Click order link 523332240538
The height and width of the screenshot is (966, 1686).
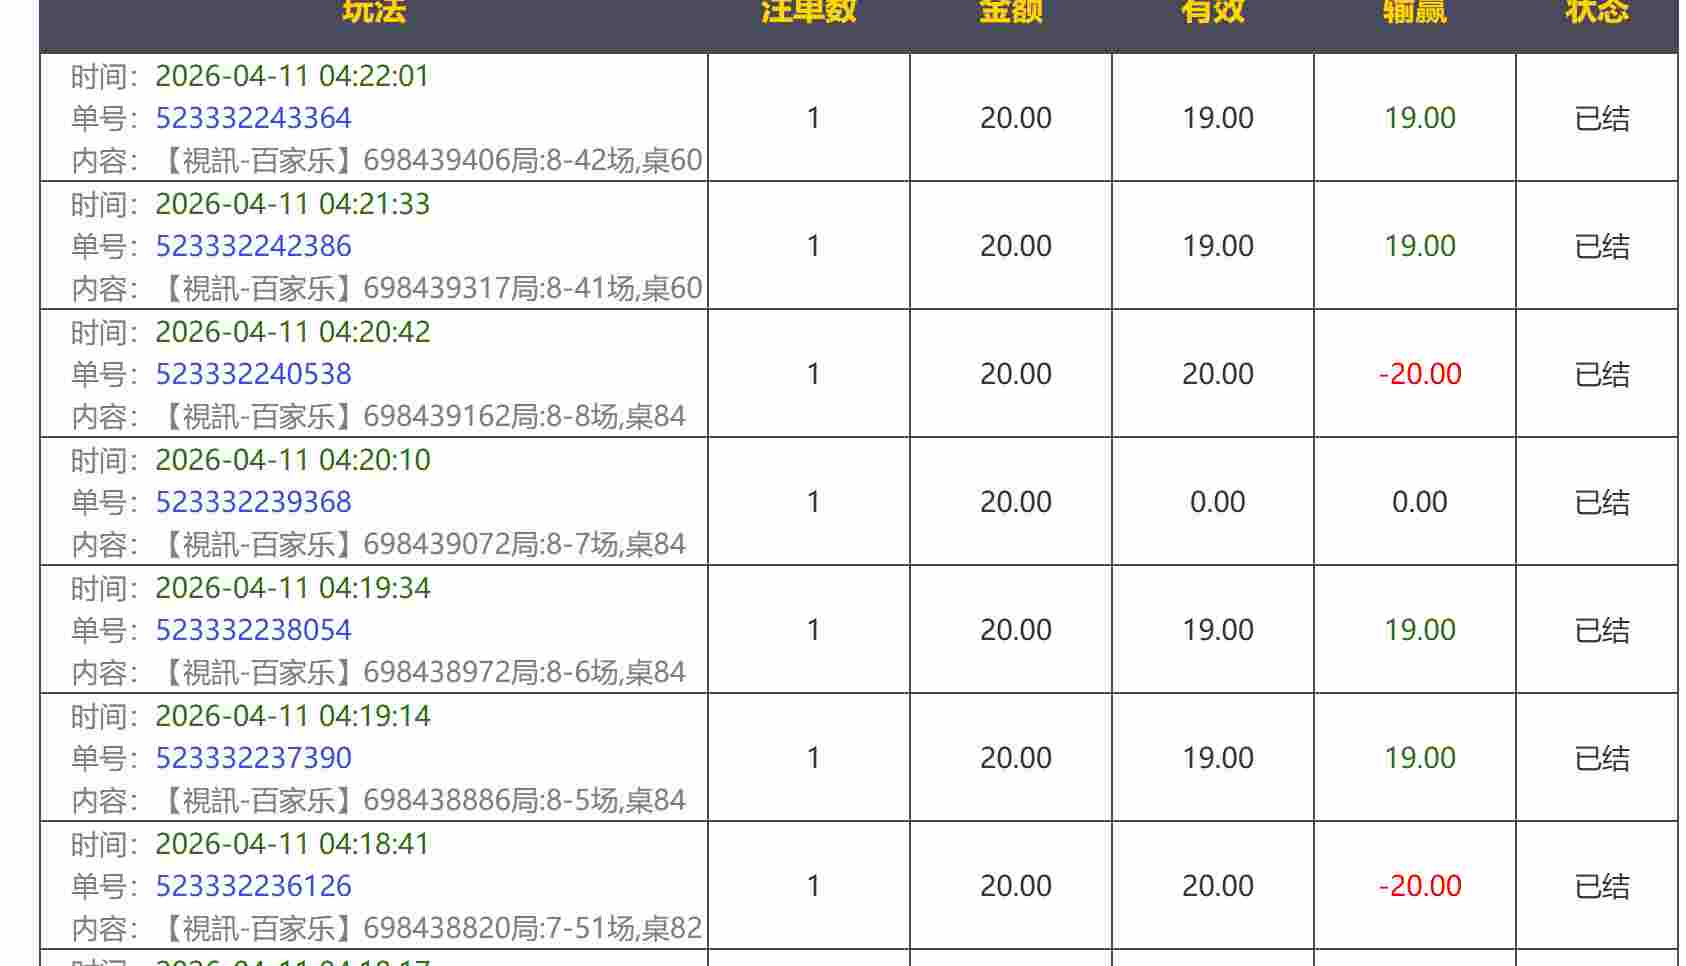coord(253,374)
